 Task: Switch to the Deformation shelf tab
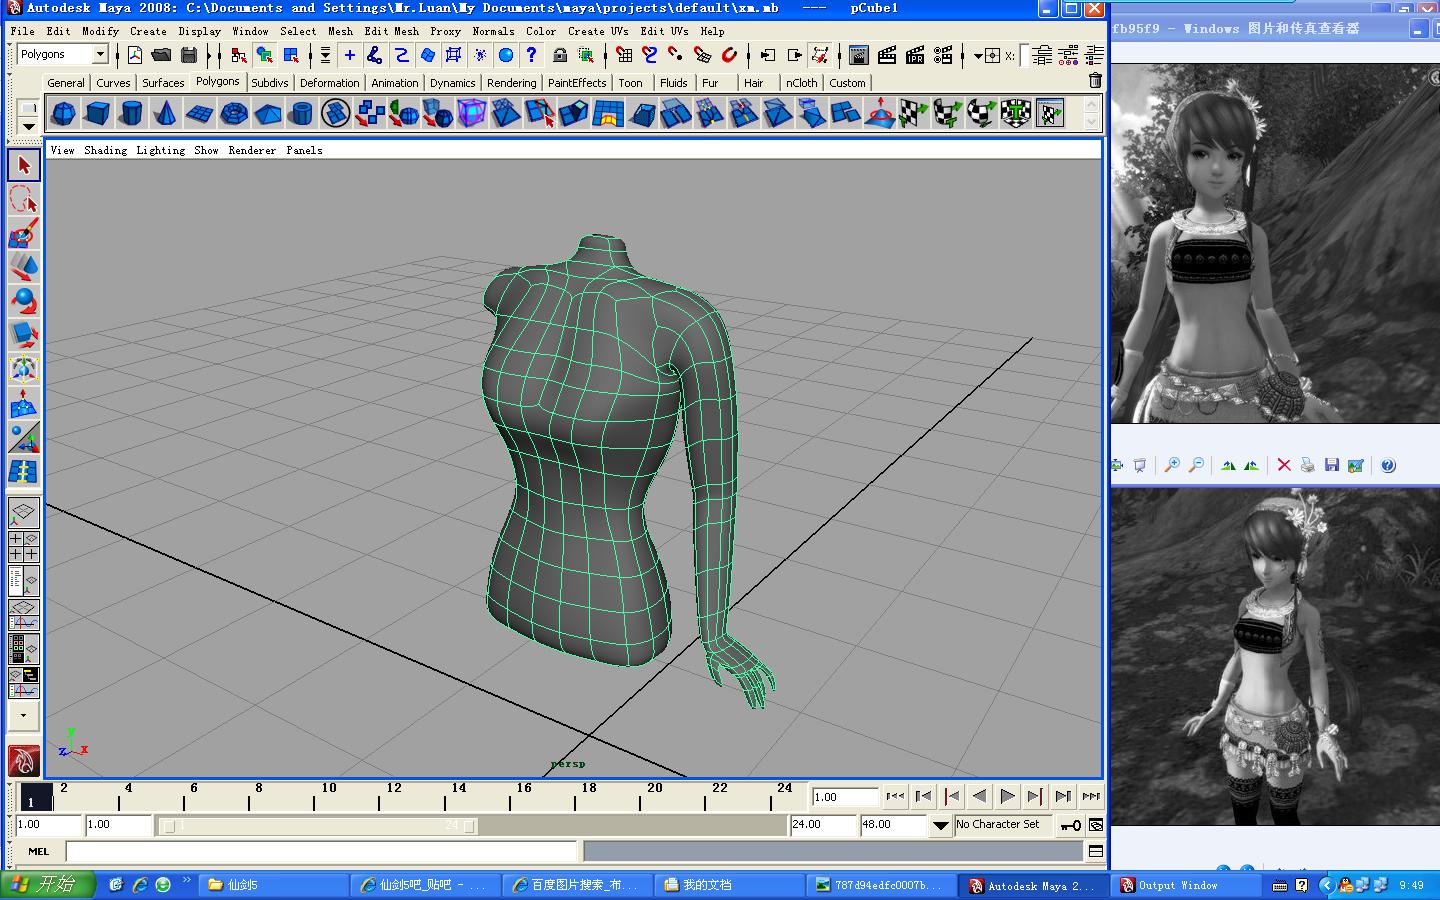coord(329,83)
